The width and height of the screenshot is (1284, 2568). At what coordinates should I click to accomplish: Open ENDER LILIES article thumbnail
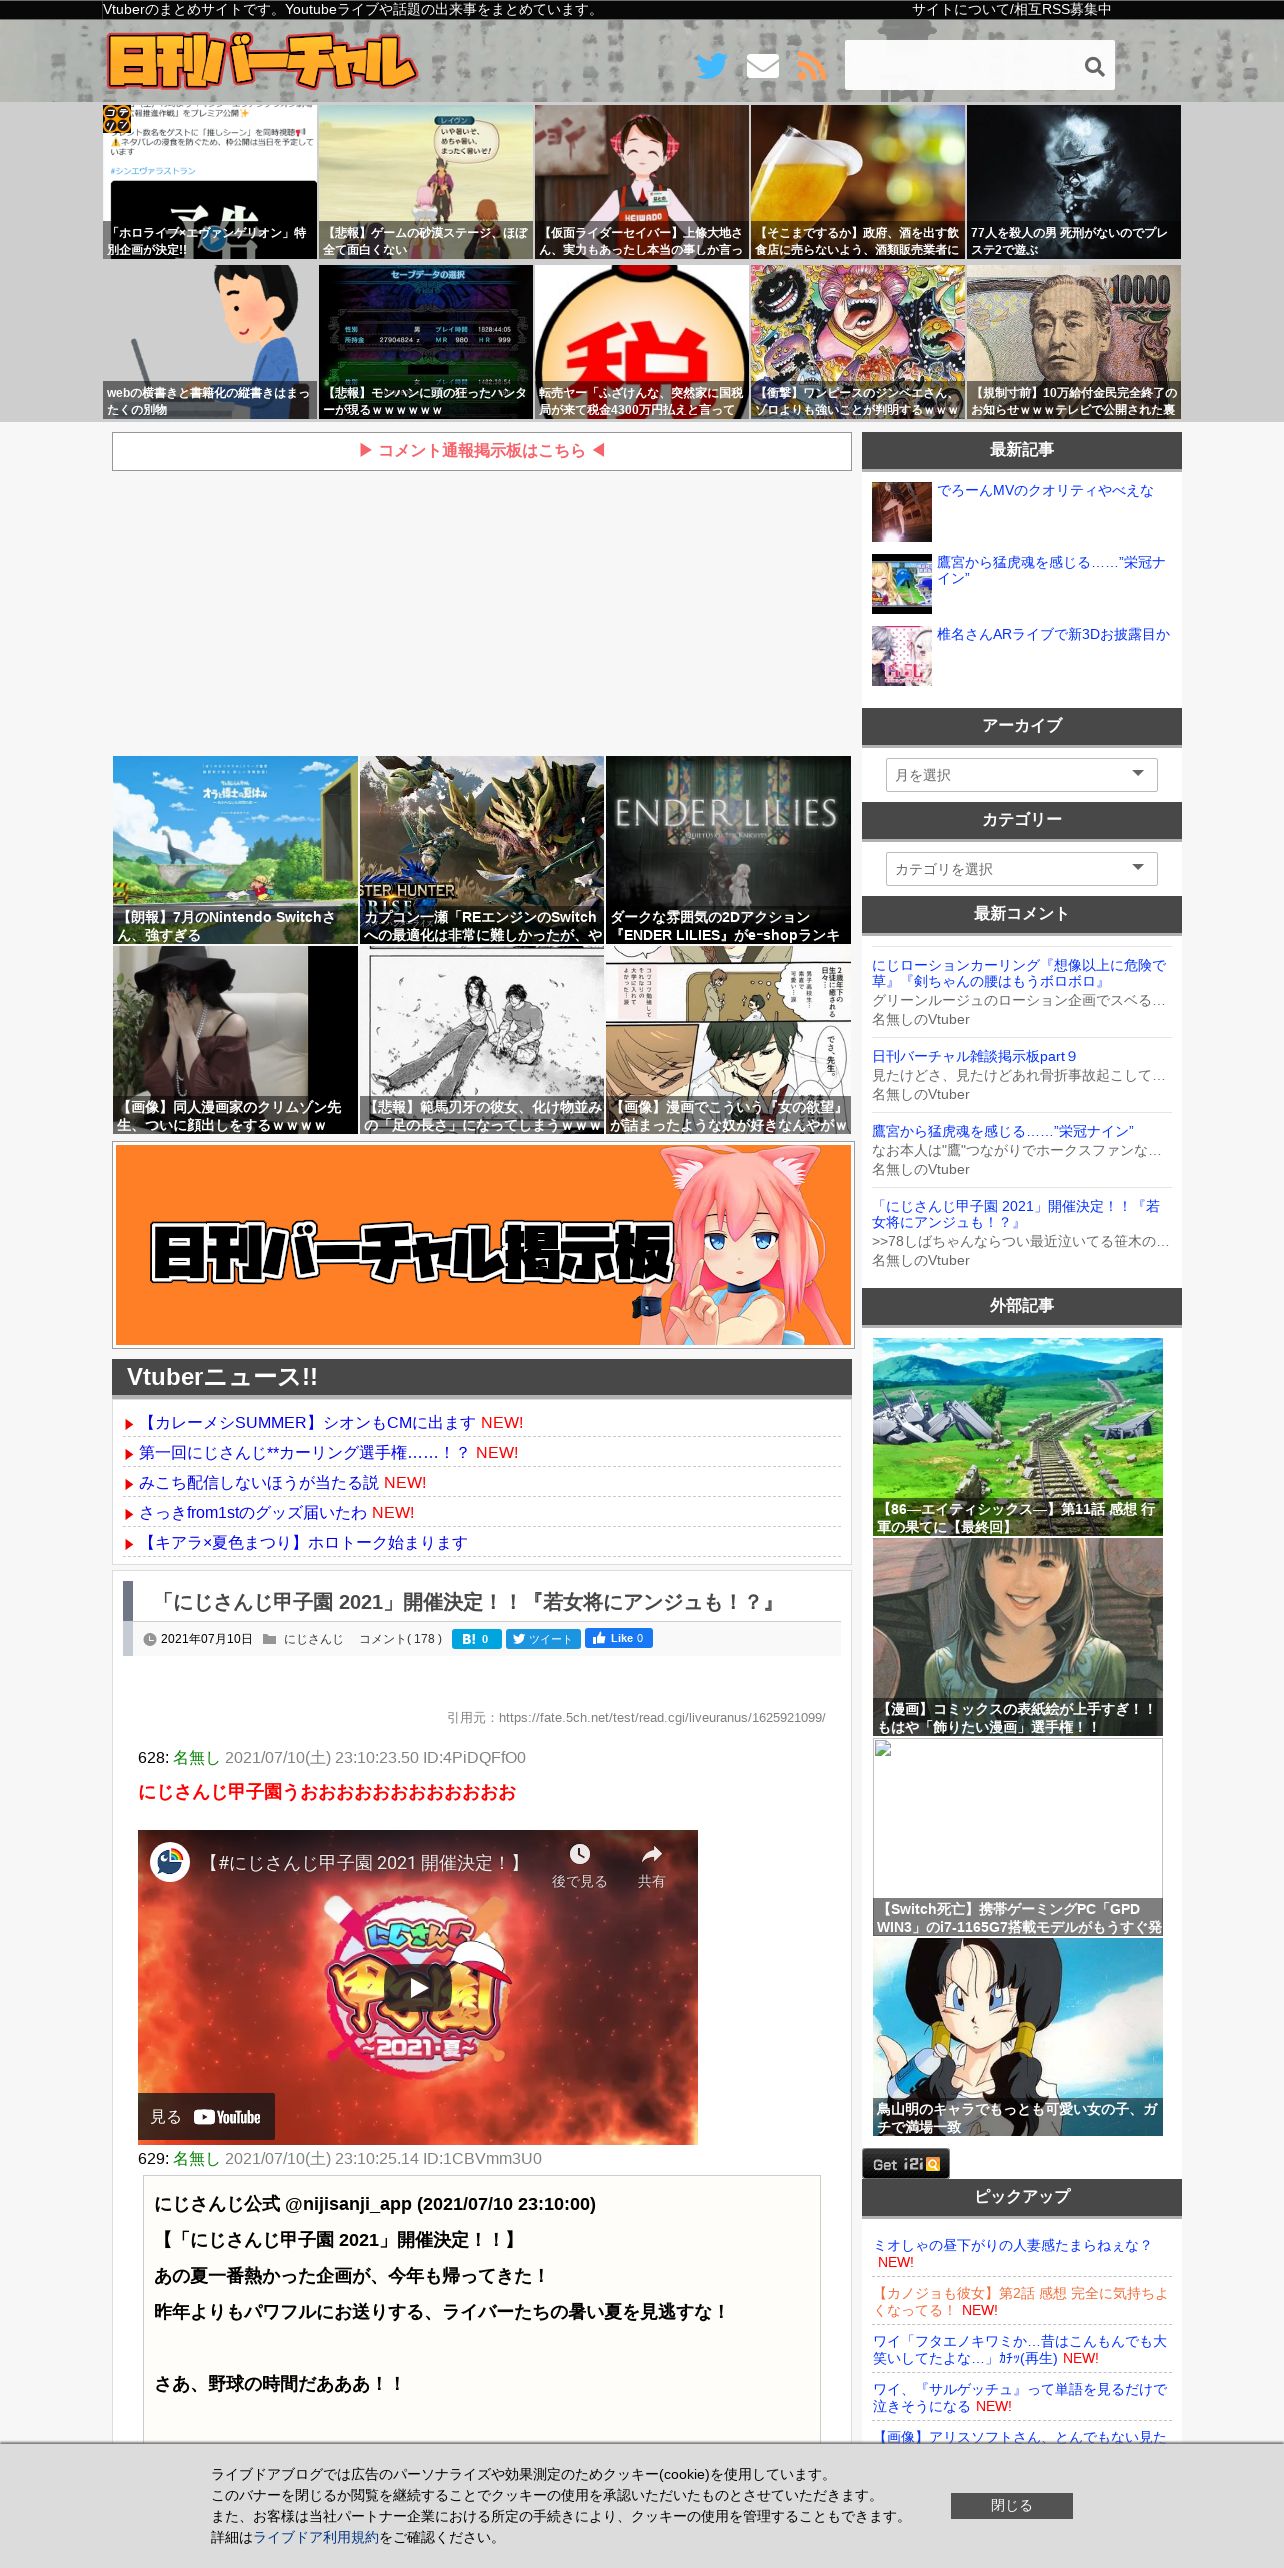[x=728, y=850]
